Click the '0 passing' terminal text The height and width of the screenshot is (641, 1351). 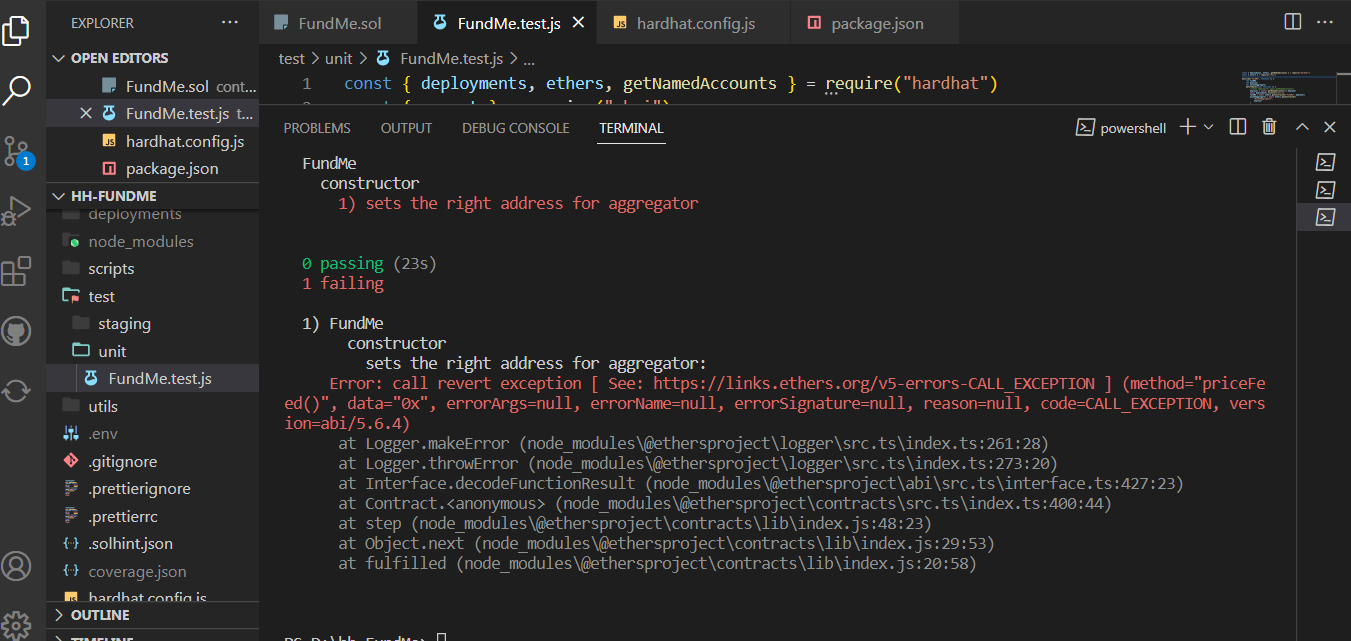tap(343, 264)
